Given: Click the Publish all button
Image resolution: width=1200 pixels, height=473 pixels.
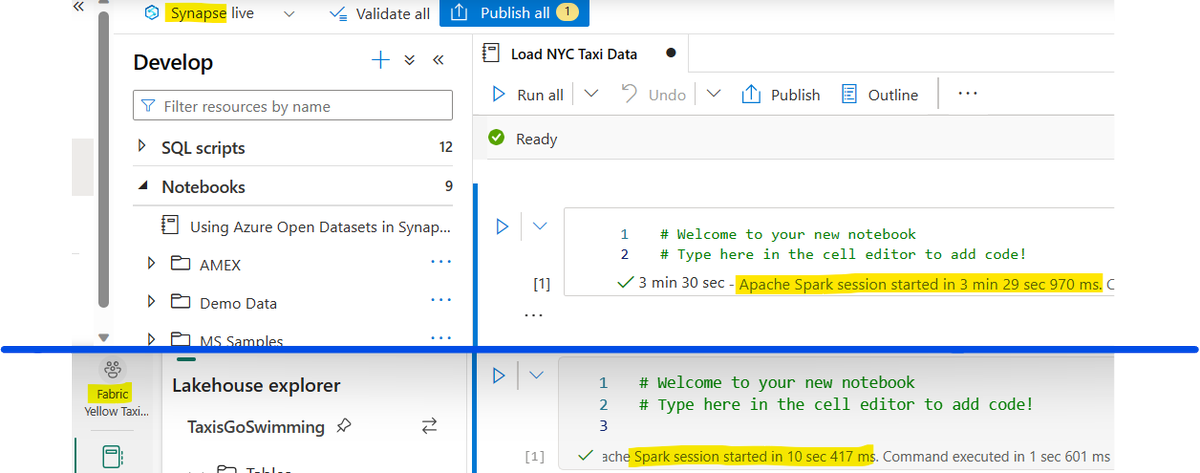Looking at the screenshot, I should pyautogui.click(x=514, y=14).
